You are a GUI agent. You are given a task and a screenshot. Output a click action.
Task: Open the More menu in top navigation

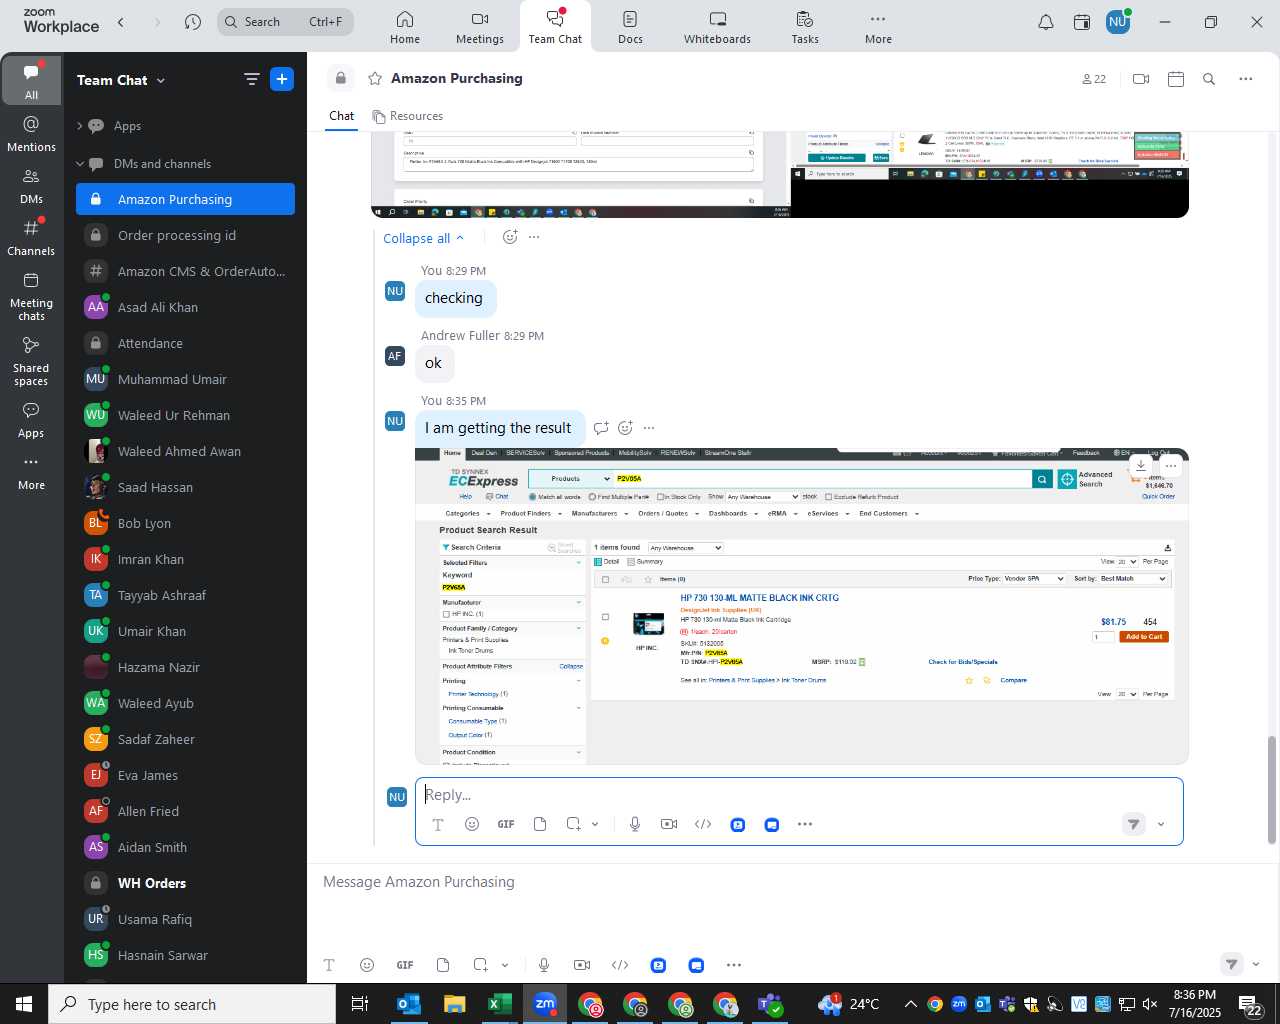878,27
